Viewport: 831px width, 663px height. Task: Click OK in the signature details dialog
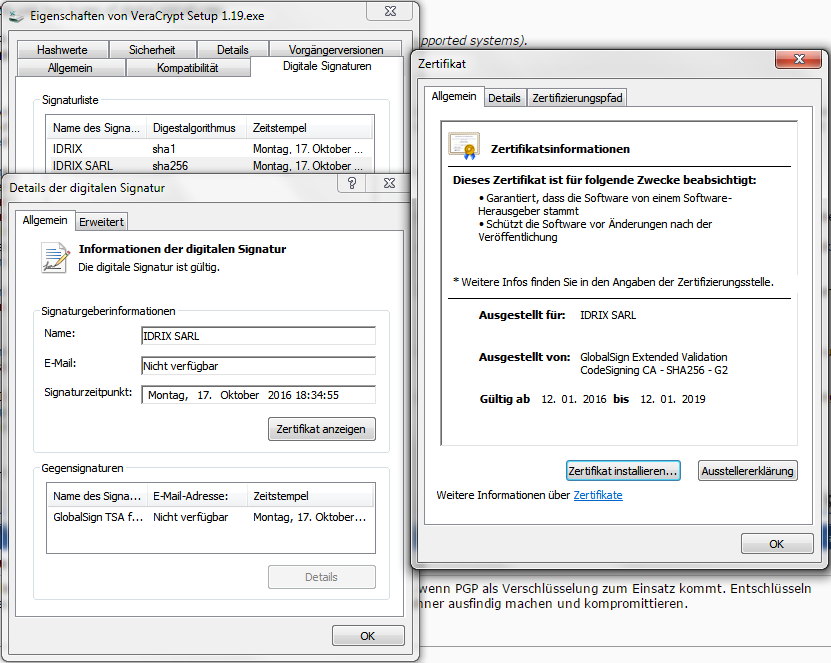368,635
